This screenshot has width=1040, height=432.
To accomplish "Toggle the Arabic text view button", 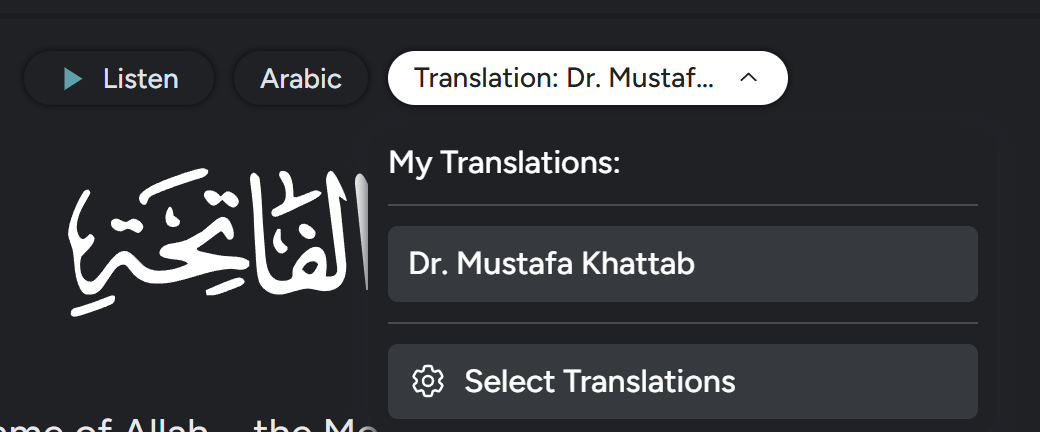I will tap(301, 78).
